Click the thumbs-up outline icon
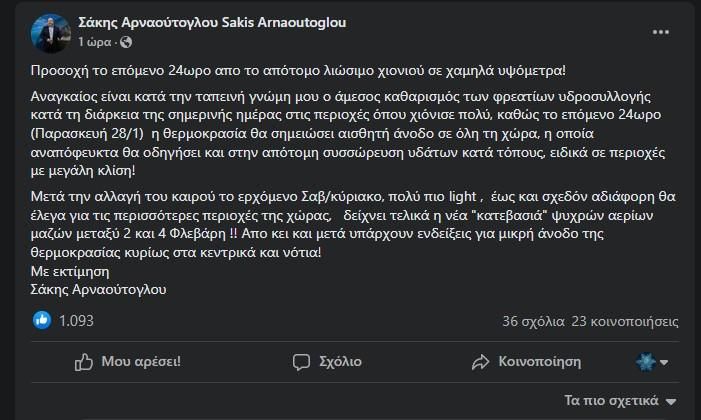 [x=84, y=361]
